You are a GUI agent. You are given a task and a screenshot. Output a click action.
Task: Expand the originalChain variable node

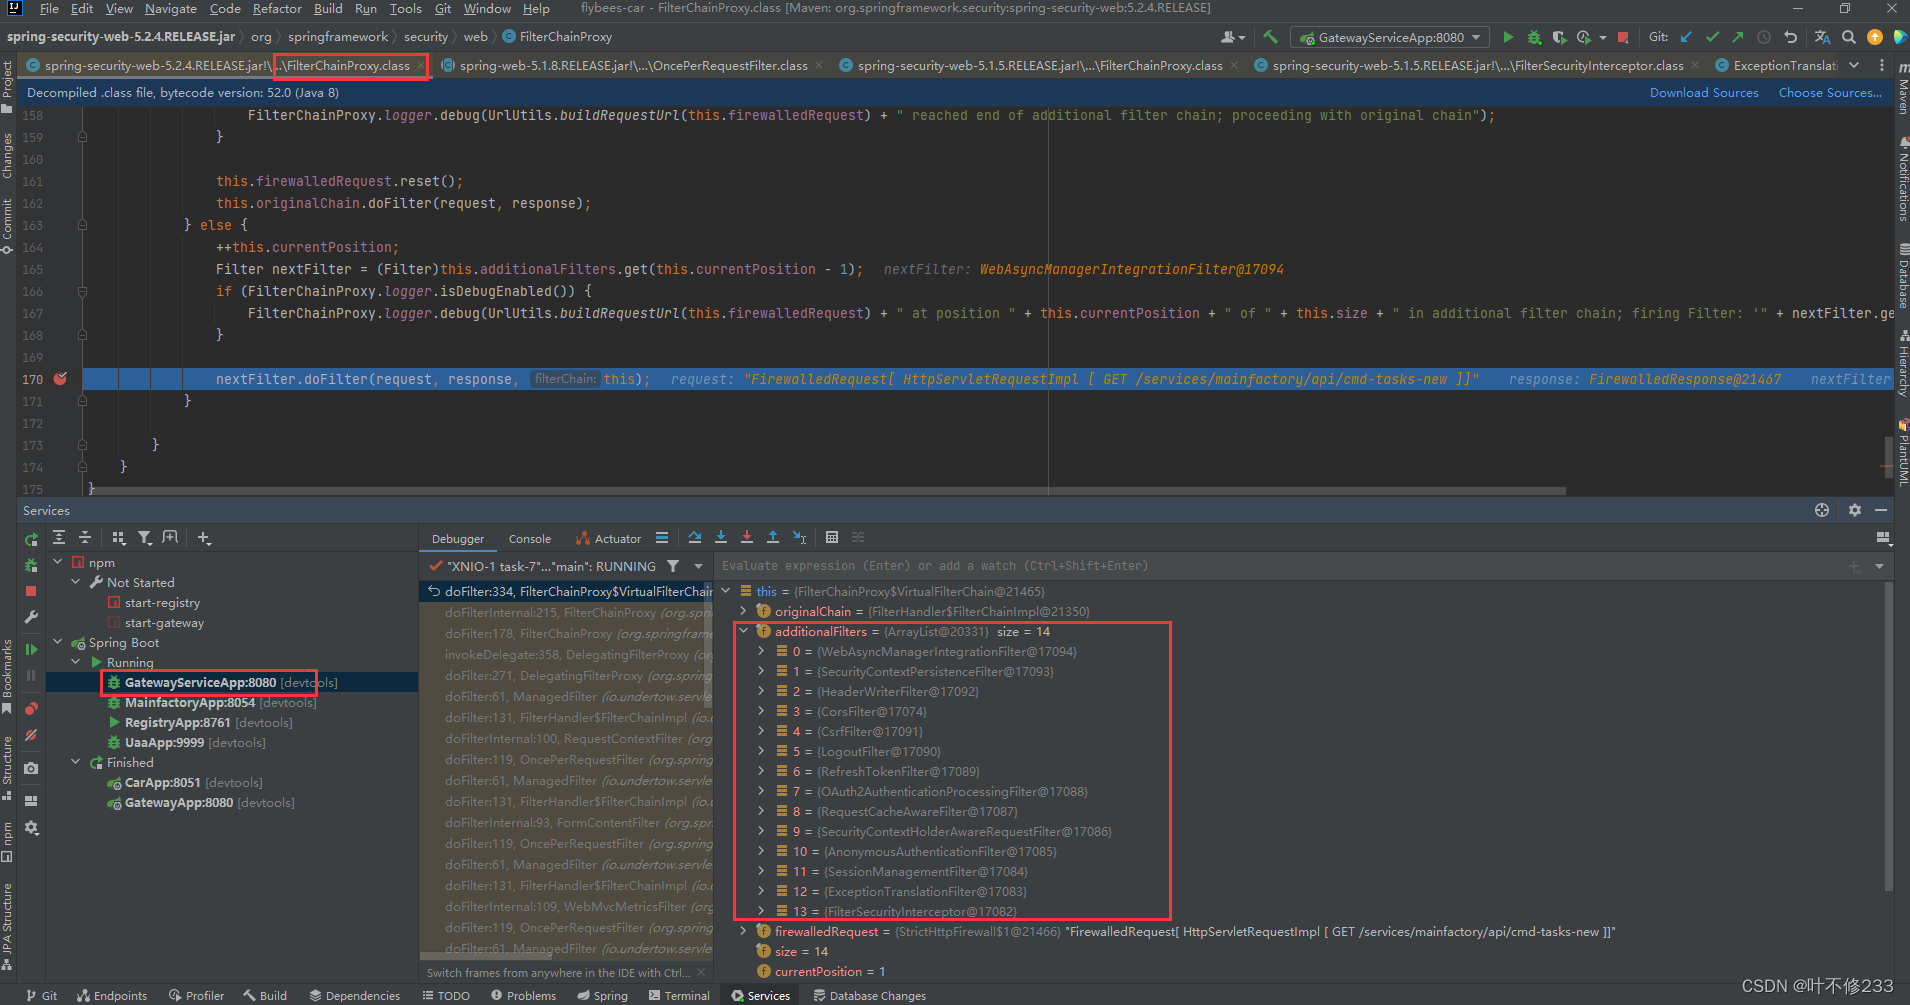pos(743,611)
